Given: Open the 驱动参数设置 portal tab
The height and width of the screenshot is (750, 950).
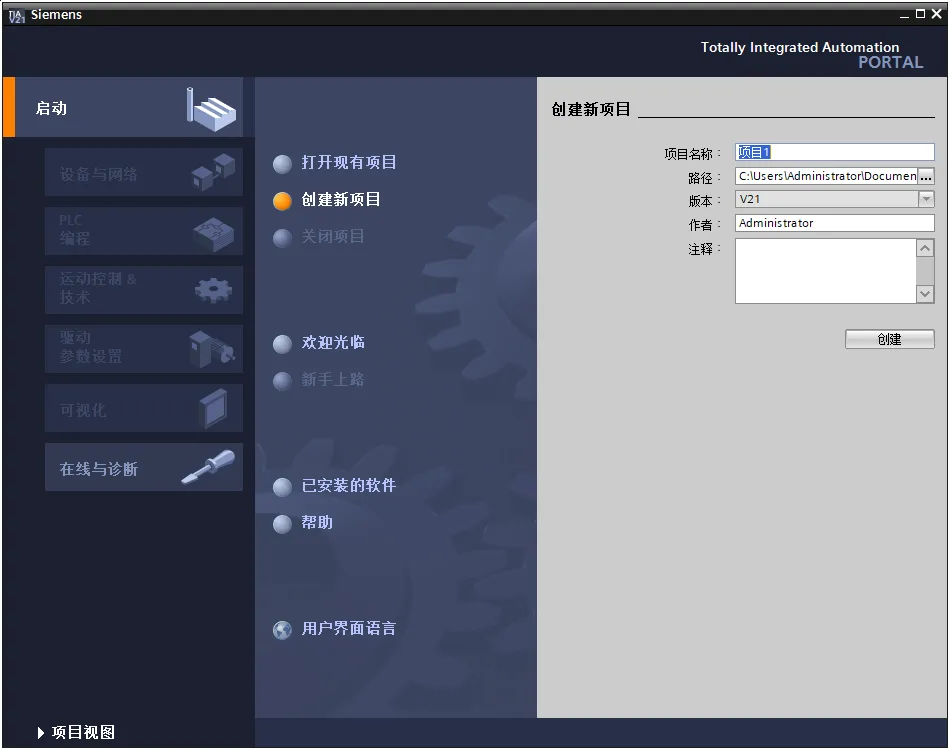Looking at the screenshot, I should pyautogui.click(x=144, y=348).
